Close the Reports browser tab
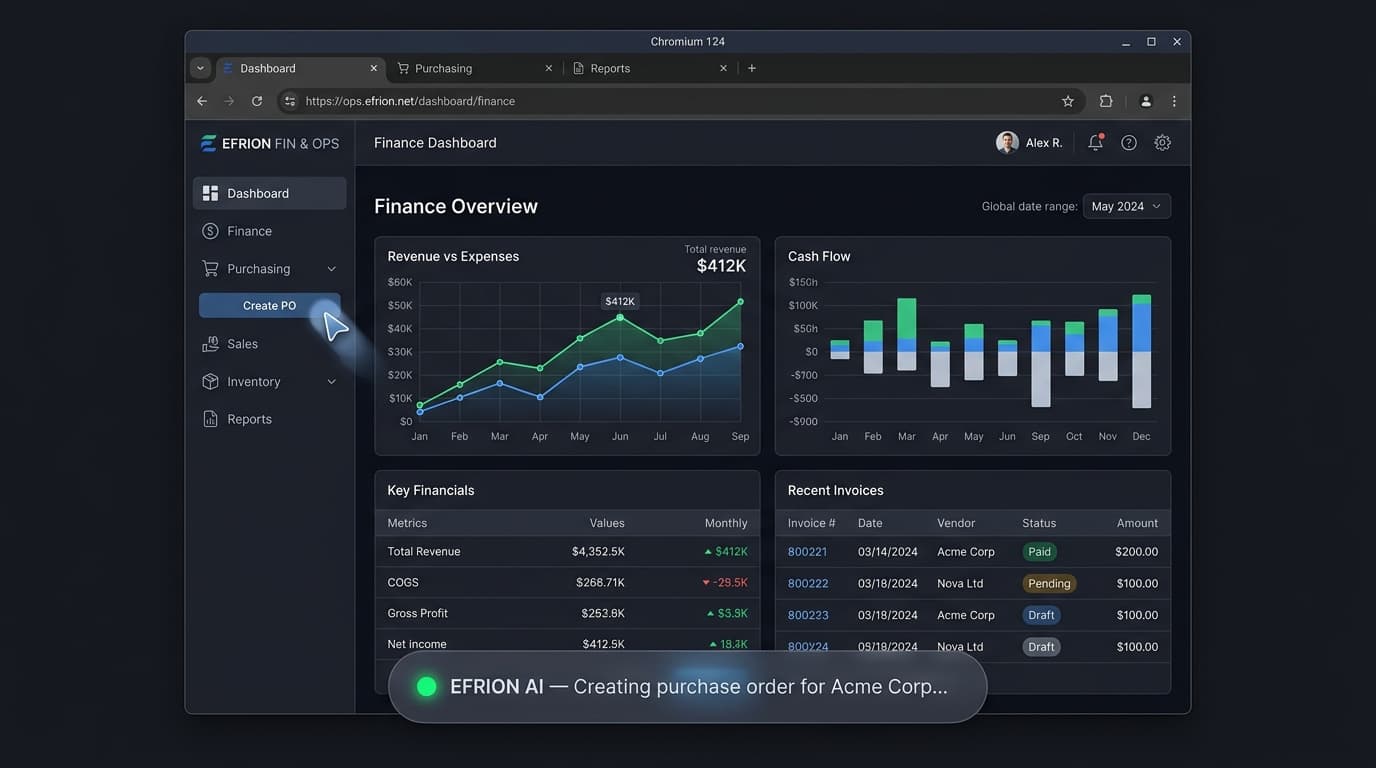Viewport: 1376px width, 768px height. [723, 68]
